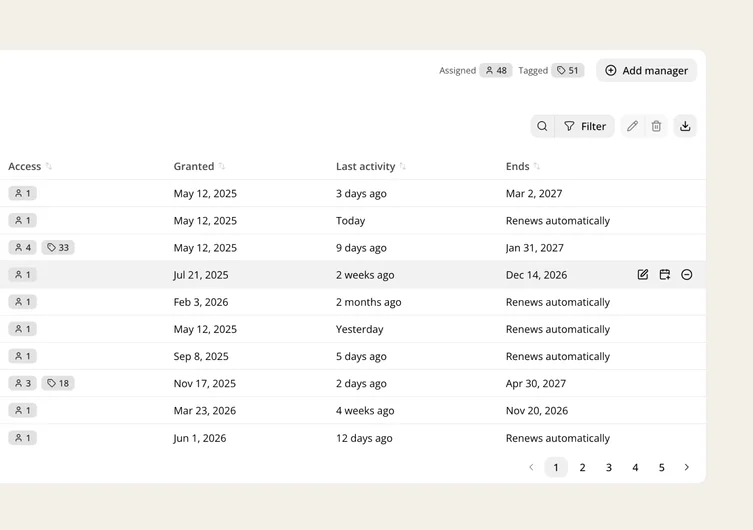This screenshot has width=753, height=530.
Task: Click user badge in the Today row
Action: click(x=23, y=220)
